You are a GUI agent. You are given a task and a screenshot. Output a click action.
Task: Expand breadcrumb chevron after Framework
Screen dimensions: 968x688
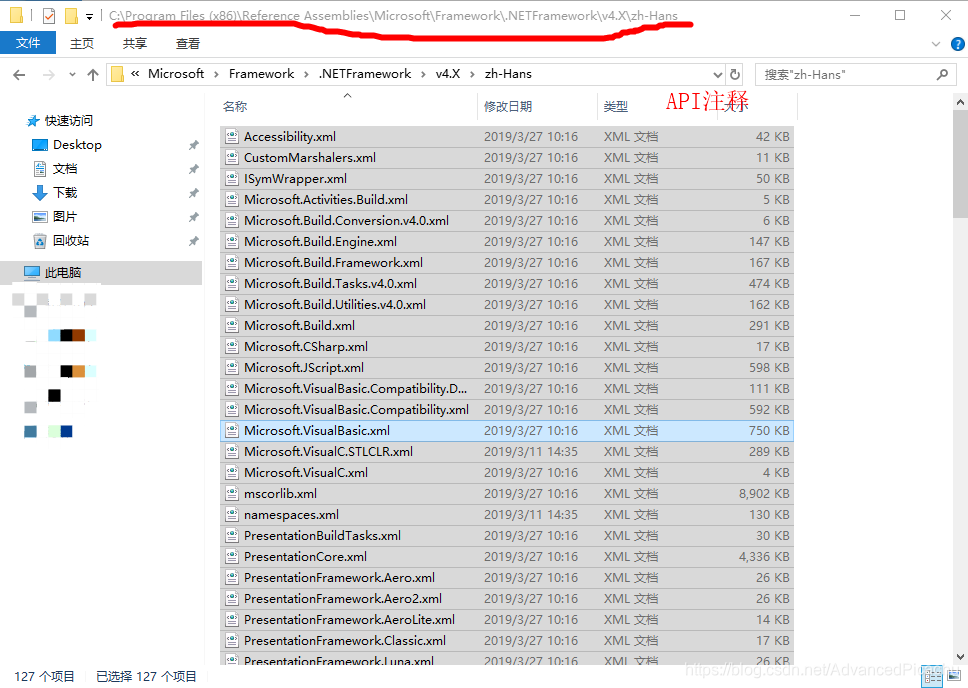[306, 74]
